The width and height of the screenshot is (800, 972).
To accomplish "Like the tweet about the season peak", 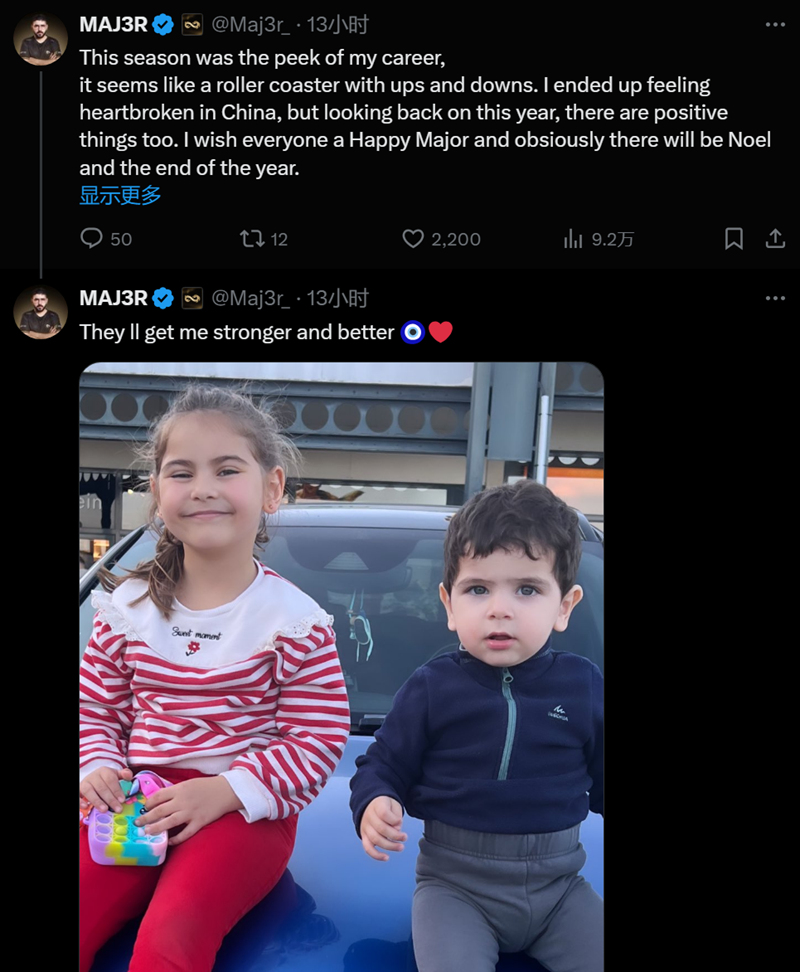I will point(413,238).
